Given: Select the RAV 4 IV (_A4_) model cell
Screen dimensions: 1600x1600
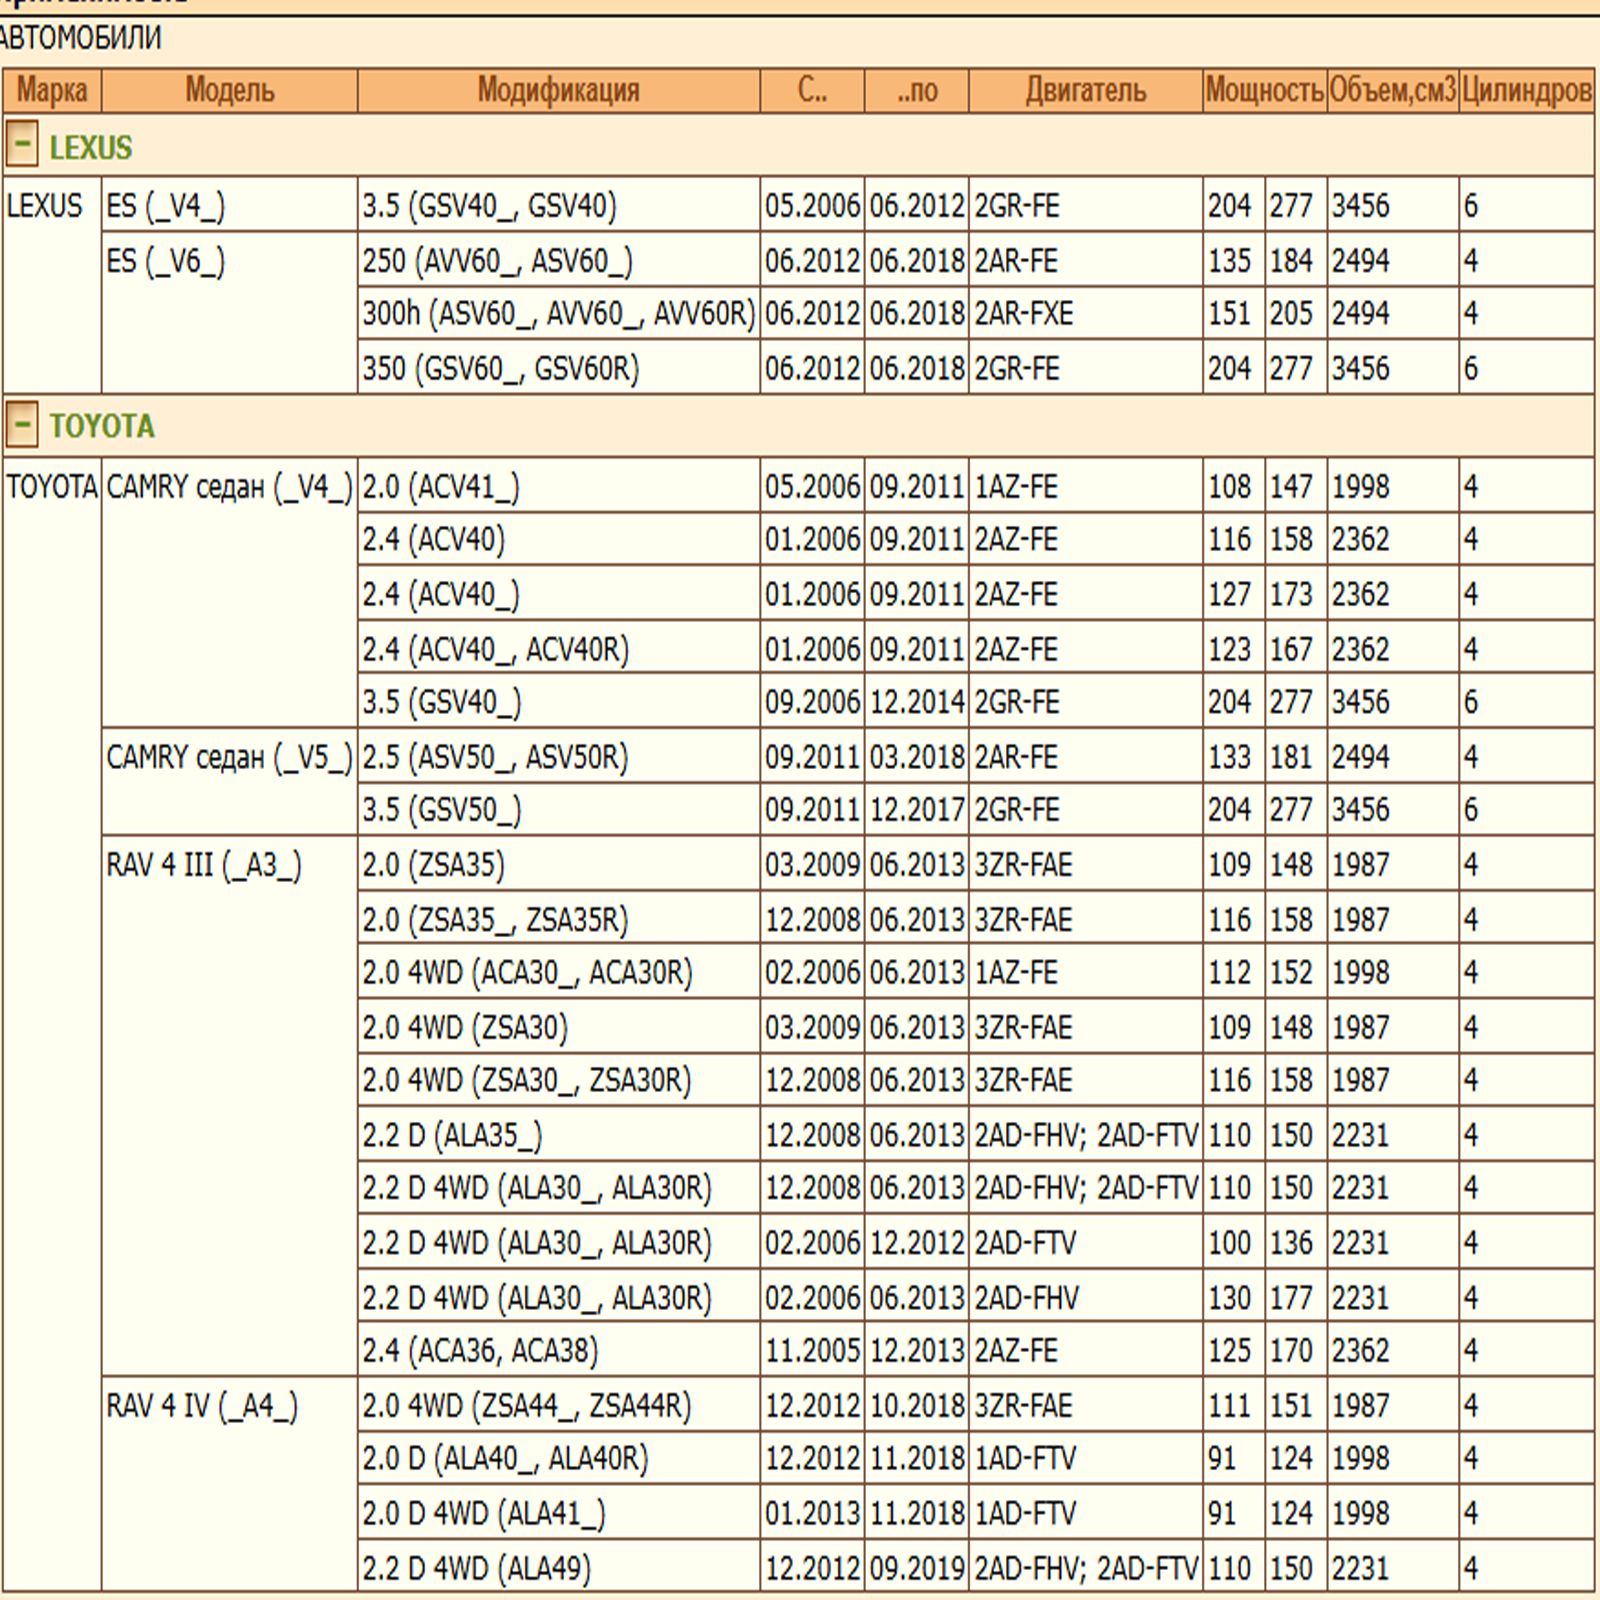Looking at the screenshot, I should (x=202, y=1406).
